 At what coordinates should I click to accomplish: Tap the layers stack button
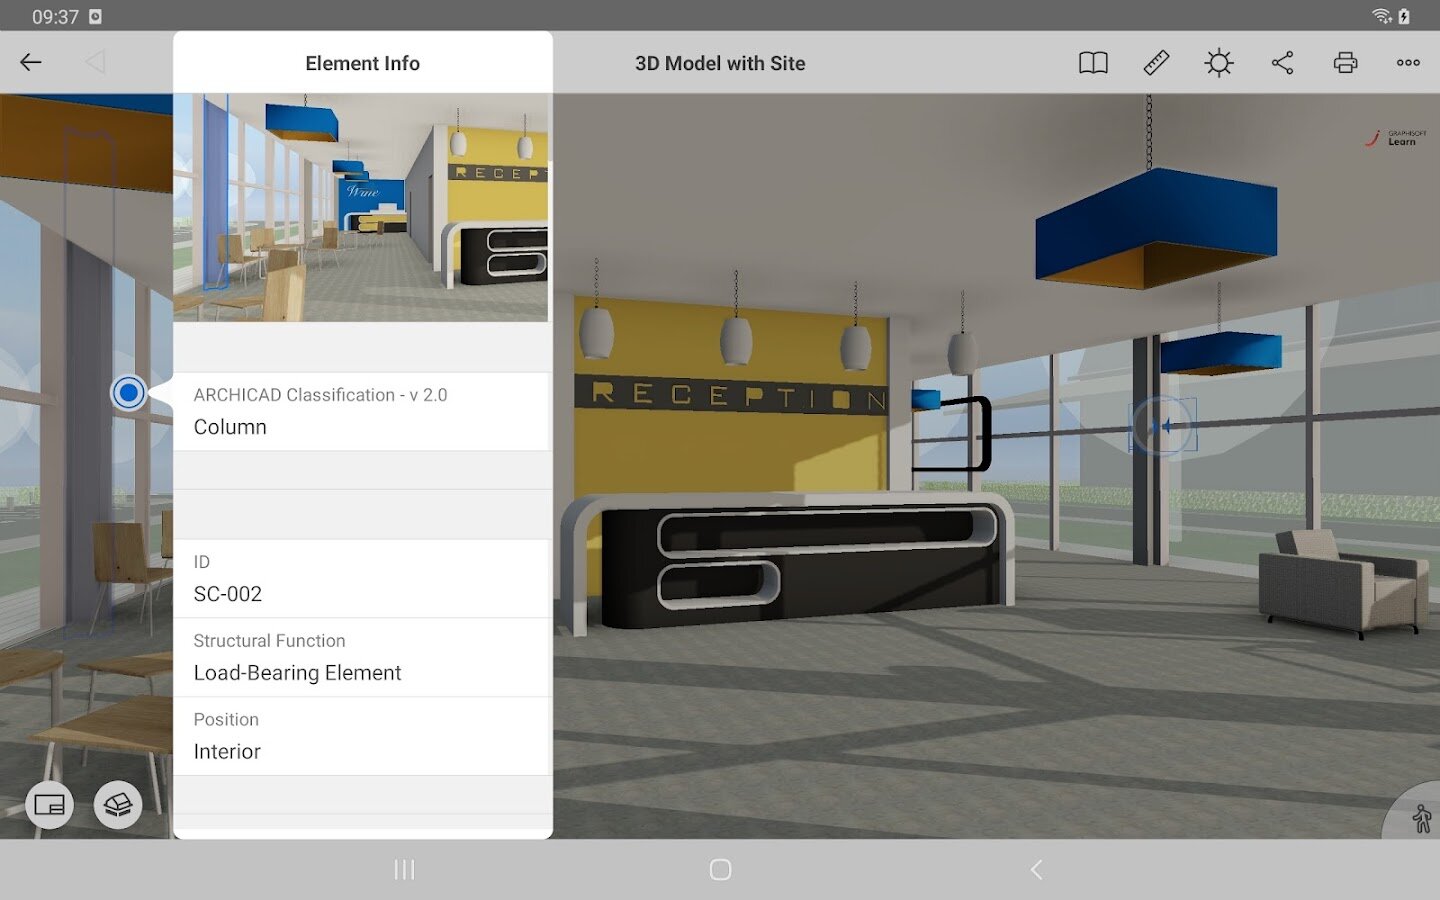pyautogui.click(x=118, y=805)
